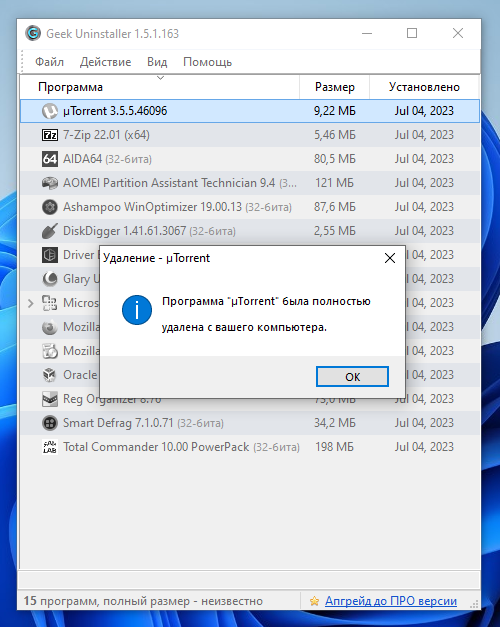
Task: Sort list by Размер column header
Action: click(334, 87)
